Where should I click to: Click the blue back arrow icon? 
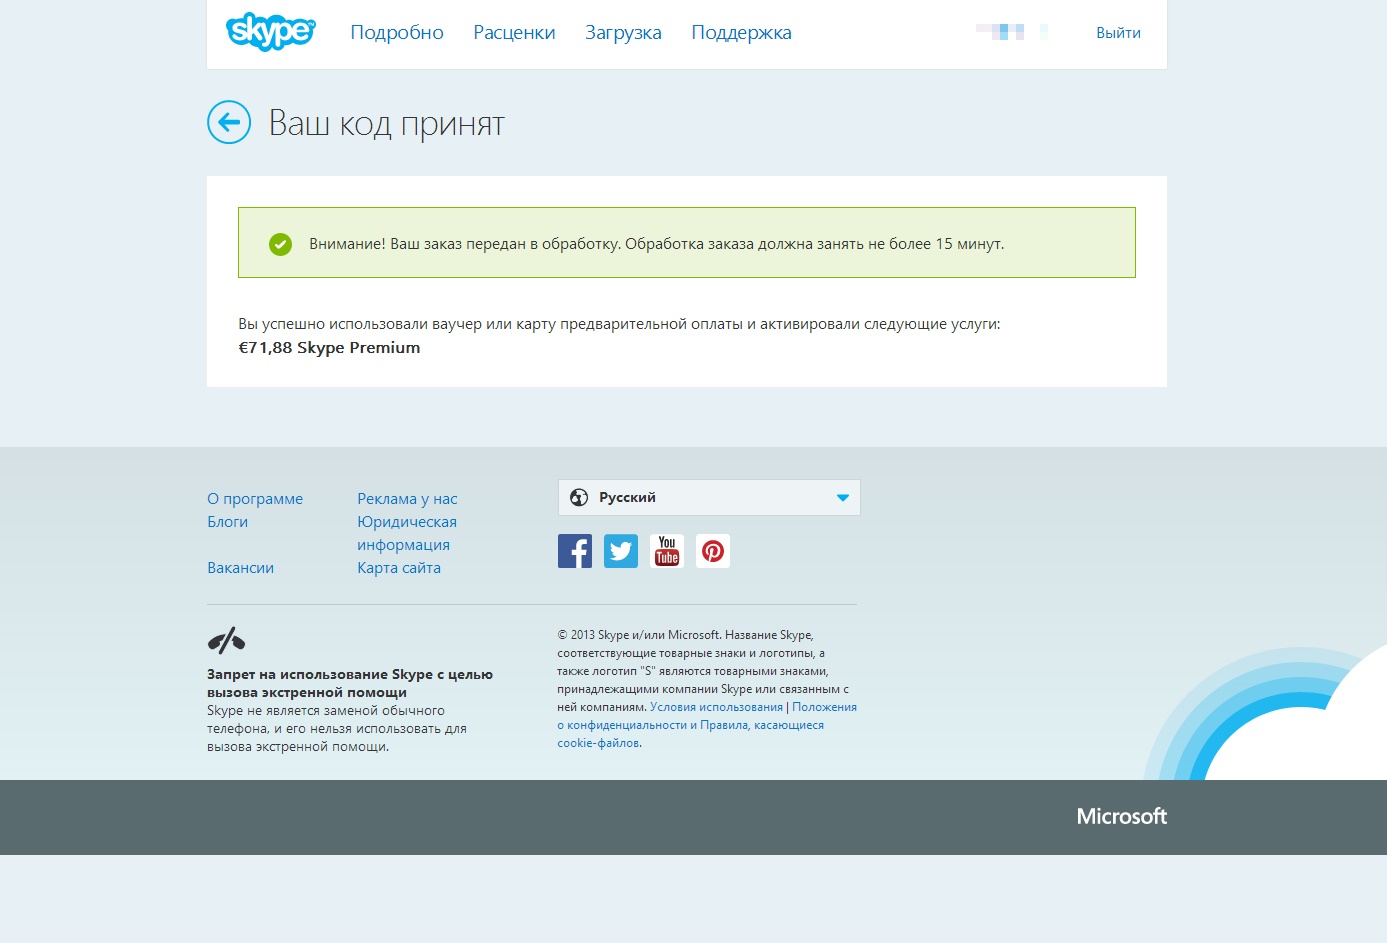[x=229, y=122]
